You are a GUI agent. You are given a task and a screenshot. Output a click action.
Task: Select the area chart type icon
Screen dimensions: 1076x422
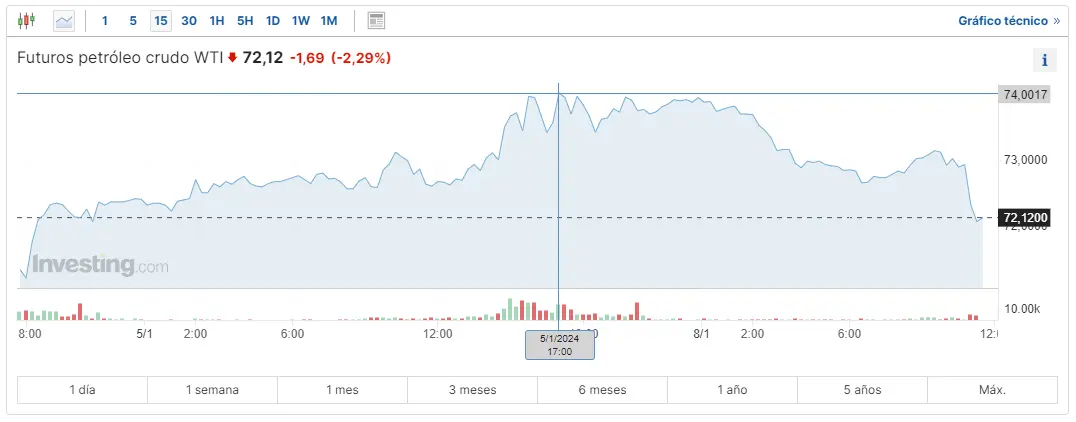tap(64, 20)
